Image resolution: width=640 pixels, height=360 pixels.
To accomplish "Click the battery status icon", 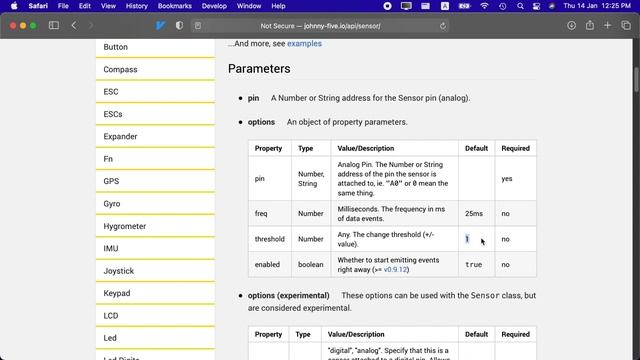I will tap(464, 6).
